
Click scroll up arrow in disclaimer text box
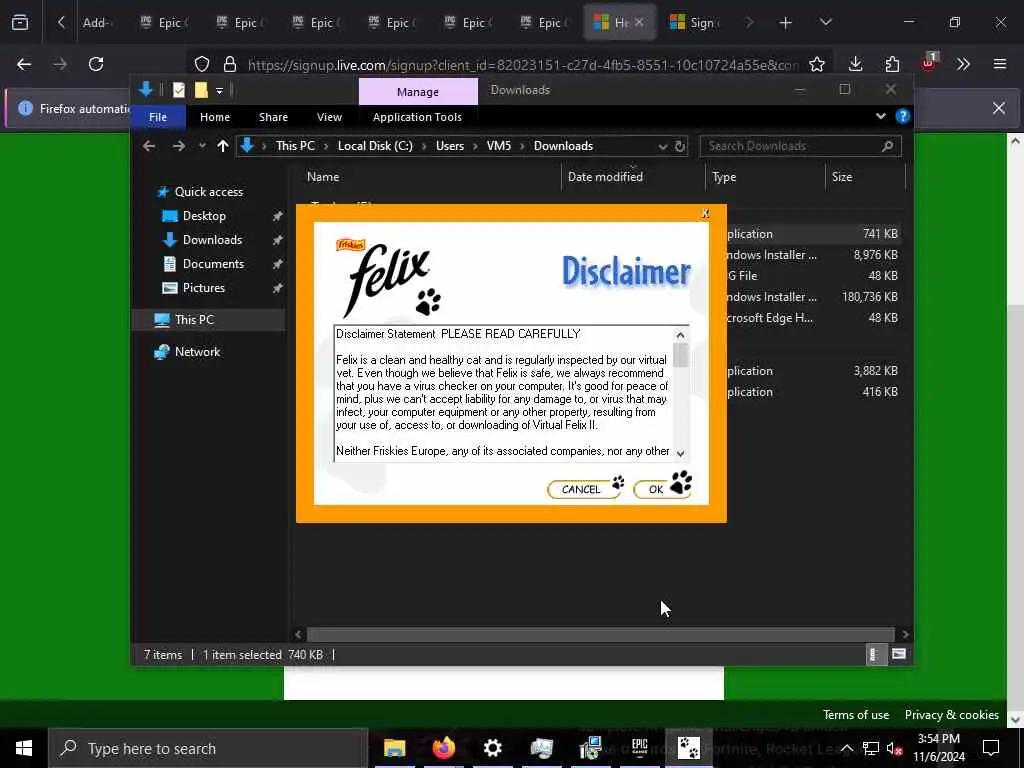pyautogui.click(x=680, y=335)
